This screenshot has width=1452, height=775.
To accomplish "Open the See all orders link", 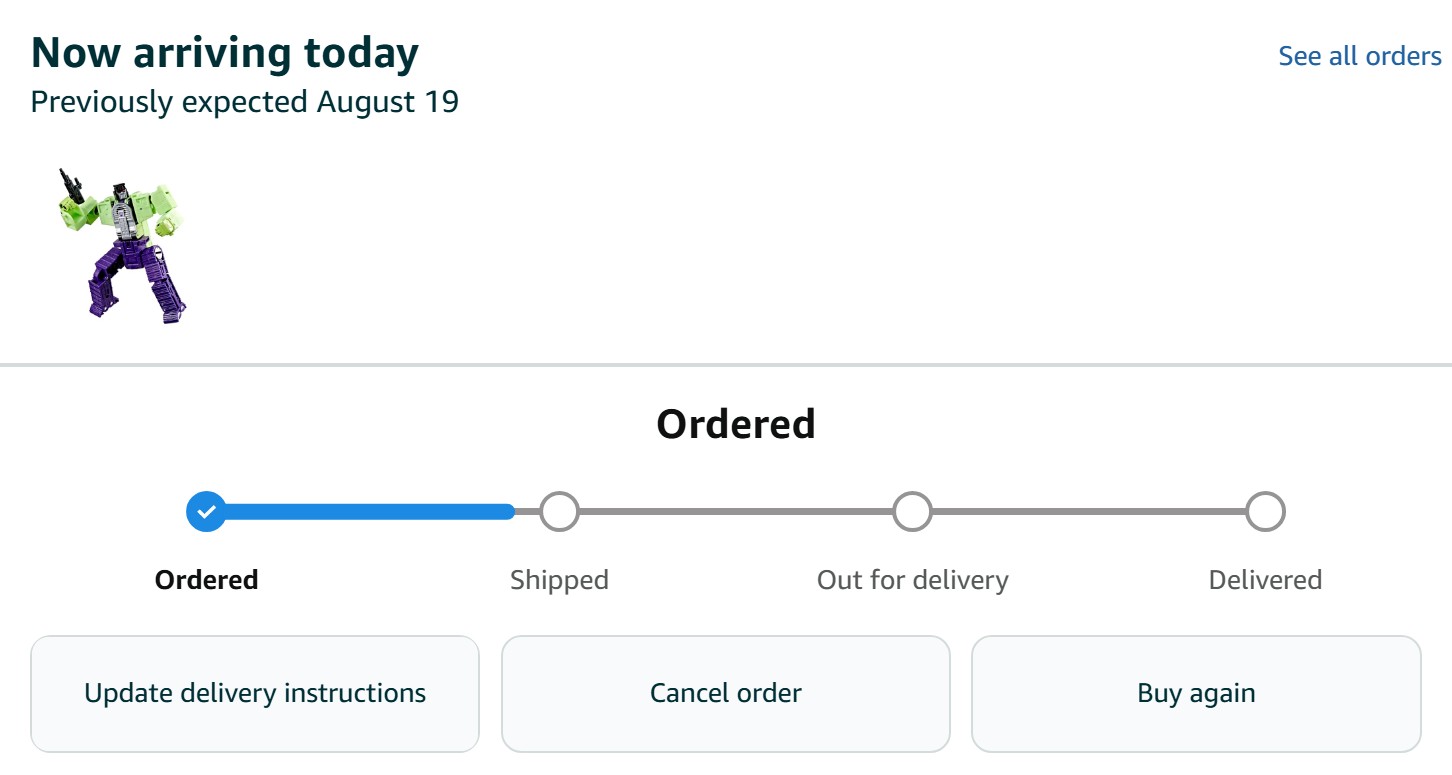I will click(x=1359, y=56).
